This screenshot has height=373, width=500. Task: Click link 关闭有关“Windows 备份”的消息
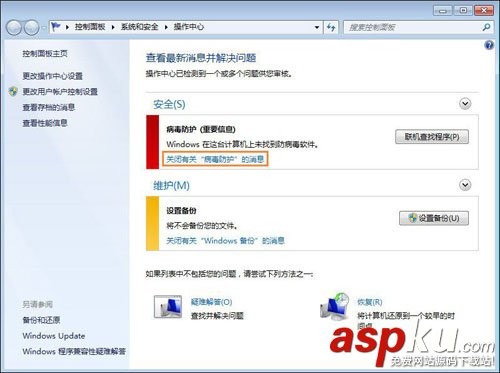225,240
